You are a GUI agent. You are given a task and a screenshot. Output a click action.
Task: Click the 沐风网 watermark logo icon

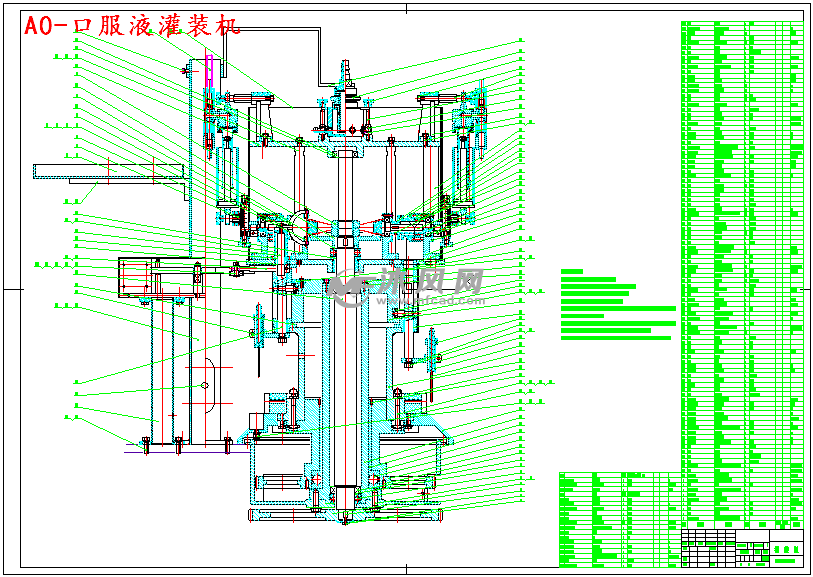pyautogui.click(x=349, y=286)
